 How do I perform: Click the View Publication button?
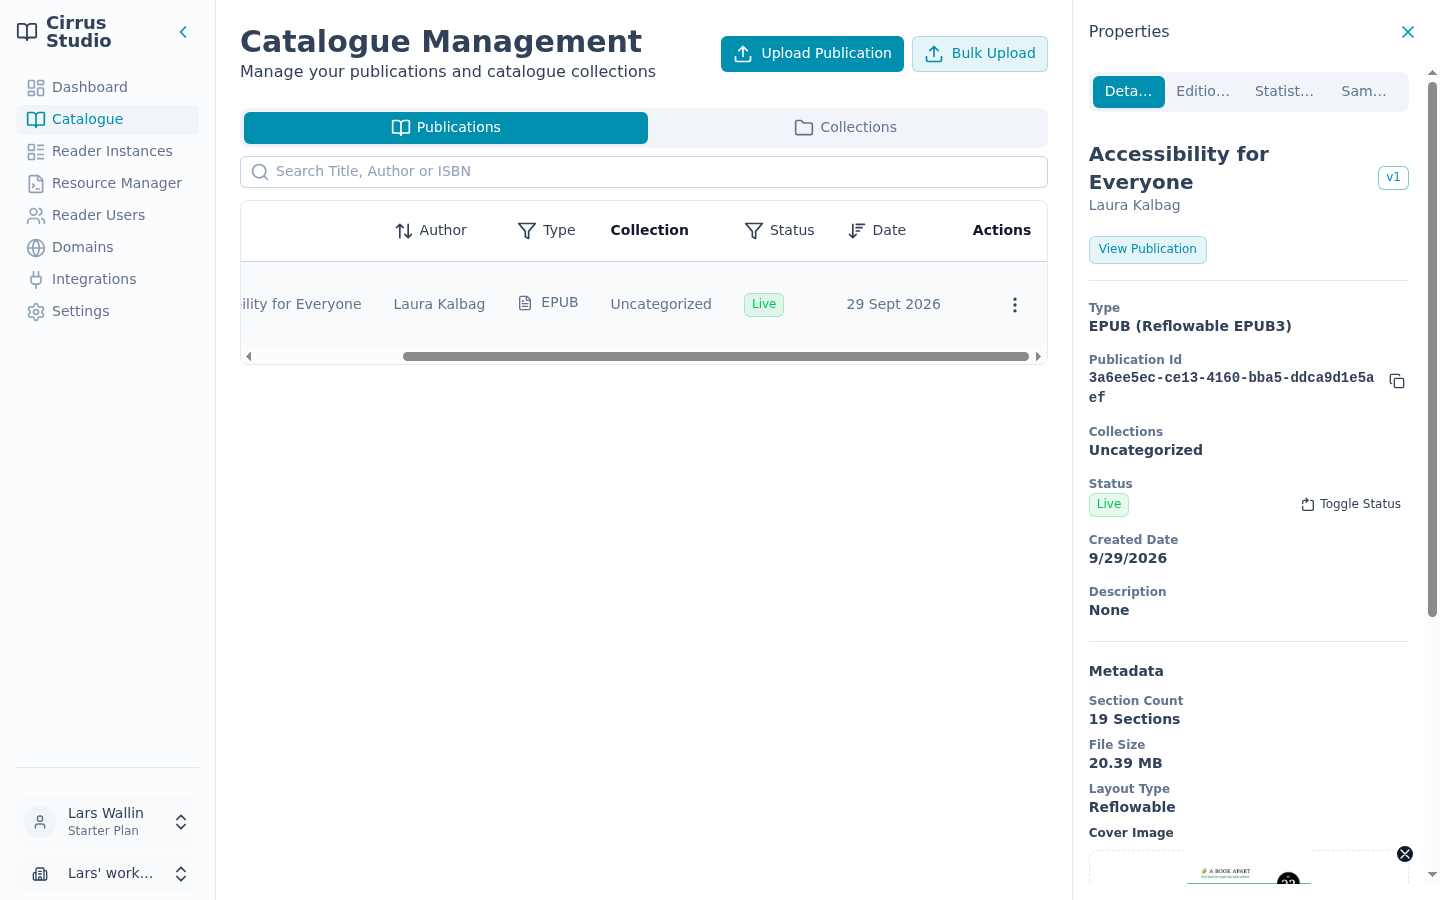point(1148,250)
